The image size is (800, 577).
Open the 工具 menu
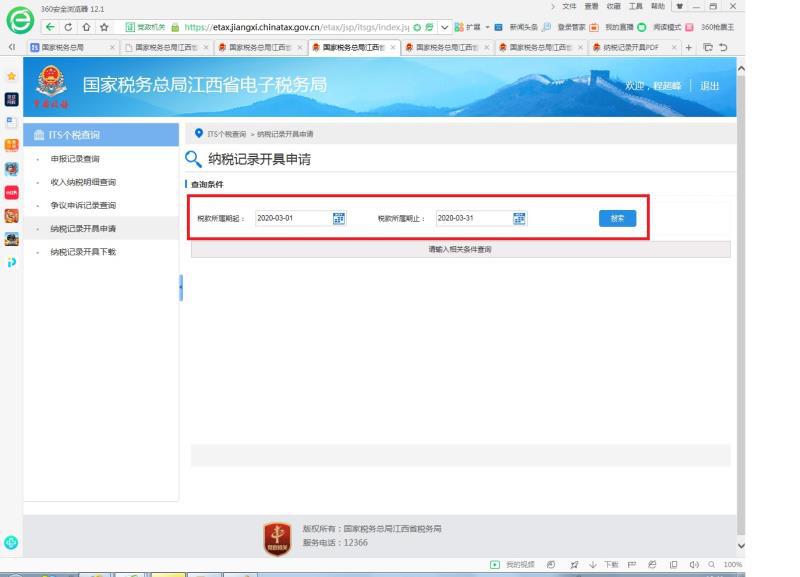[636, 6]
